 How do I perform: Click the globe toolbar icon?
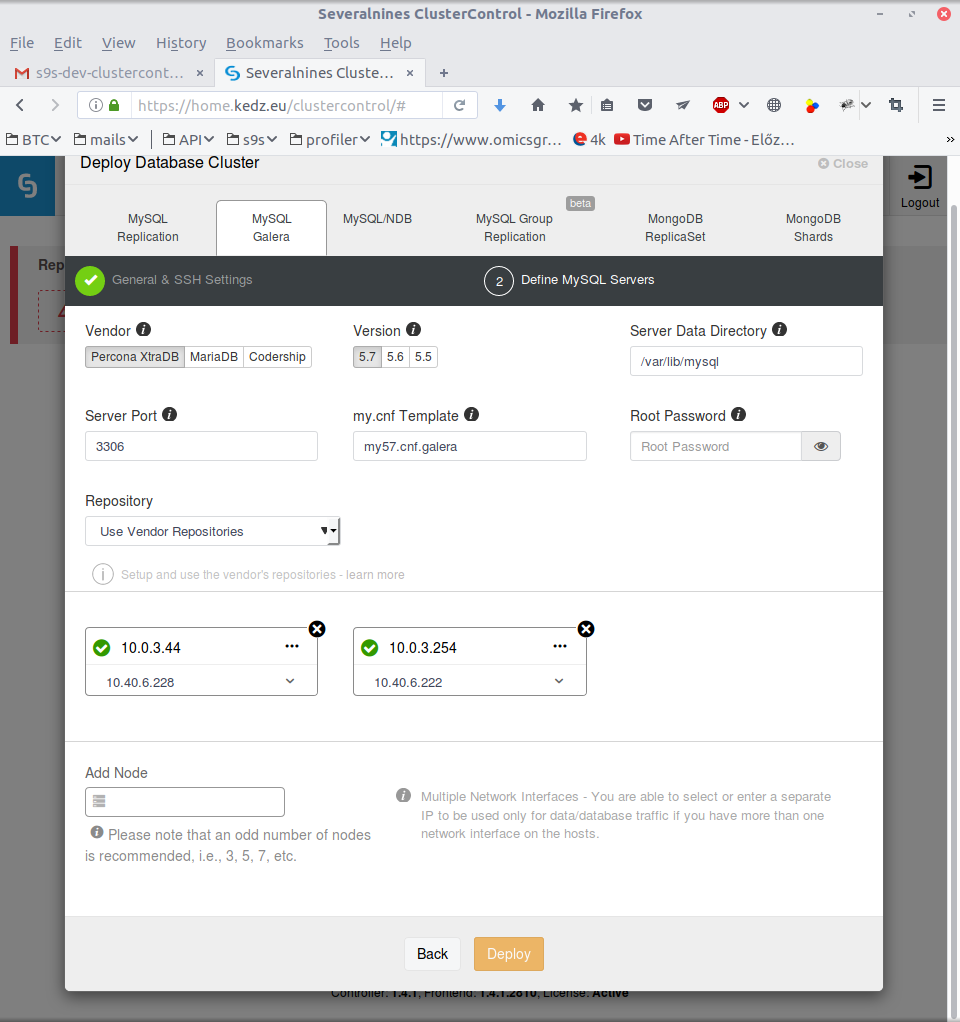(x=774, y=105)
